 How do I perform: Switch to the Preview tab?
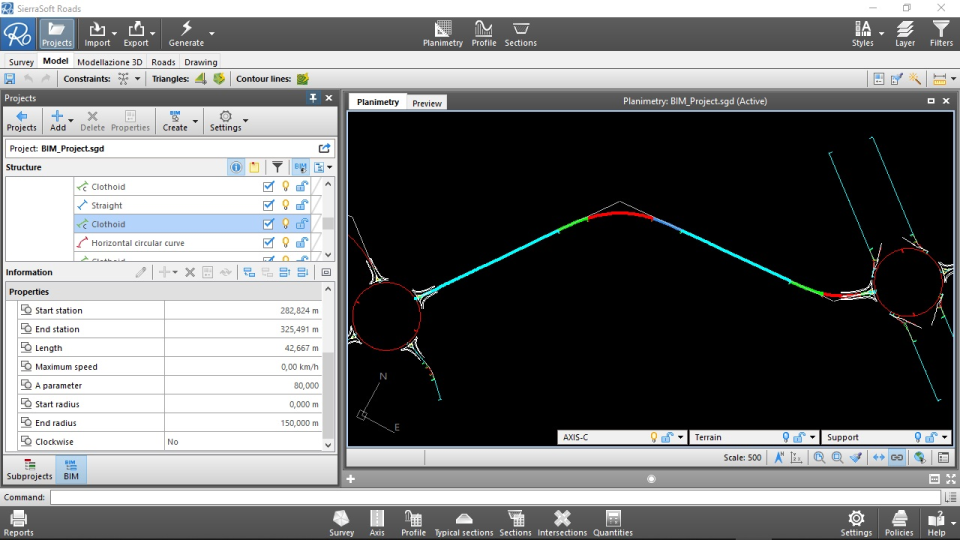point(427,103)
